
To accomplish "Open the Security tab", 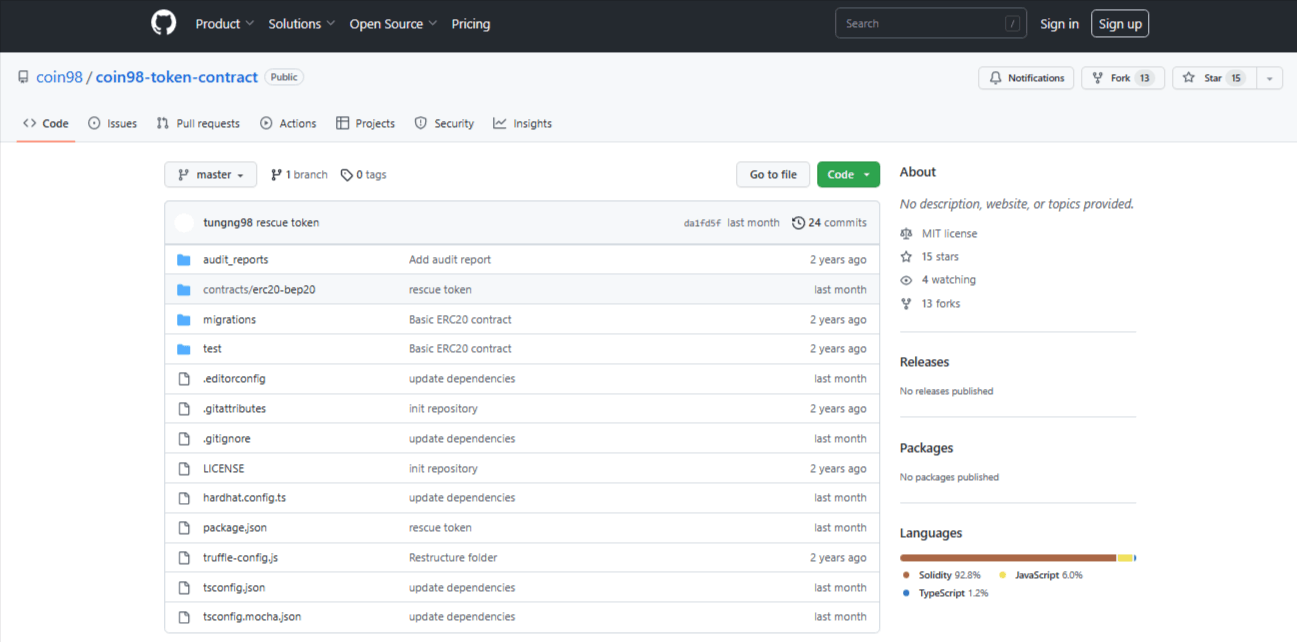I will pos(444,124).
